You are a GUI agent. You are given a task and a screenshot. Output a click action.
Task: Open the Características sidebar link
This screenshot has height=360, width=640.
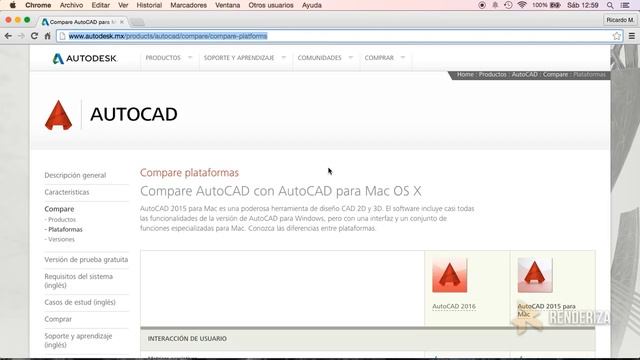pyautogui.click(x=67, y=192)
